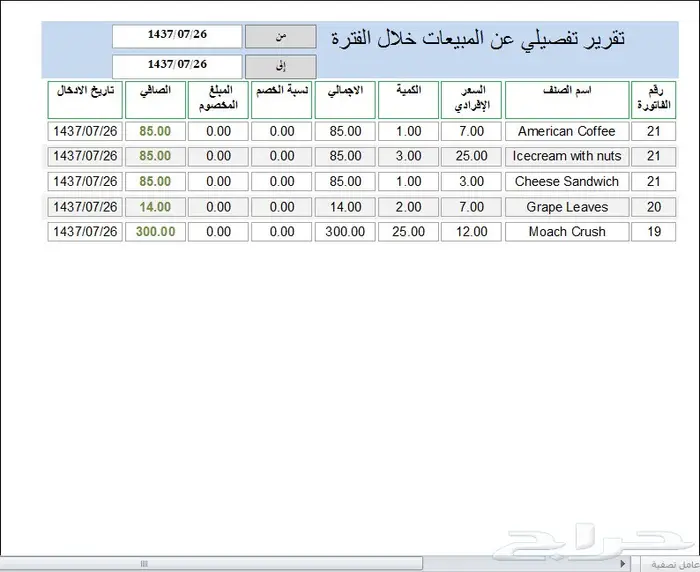Select the Icecream with nuts cell
This screenshot has width=700, height=572.
[567, 156]
